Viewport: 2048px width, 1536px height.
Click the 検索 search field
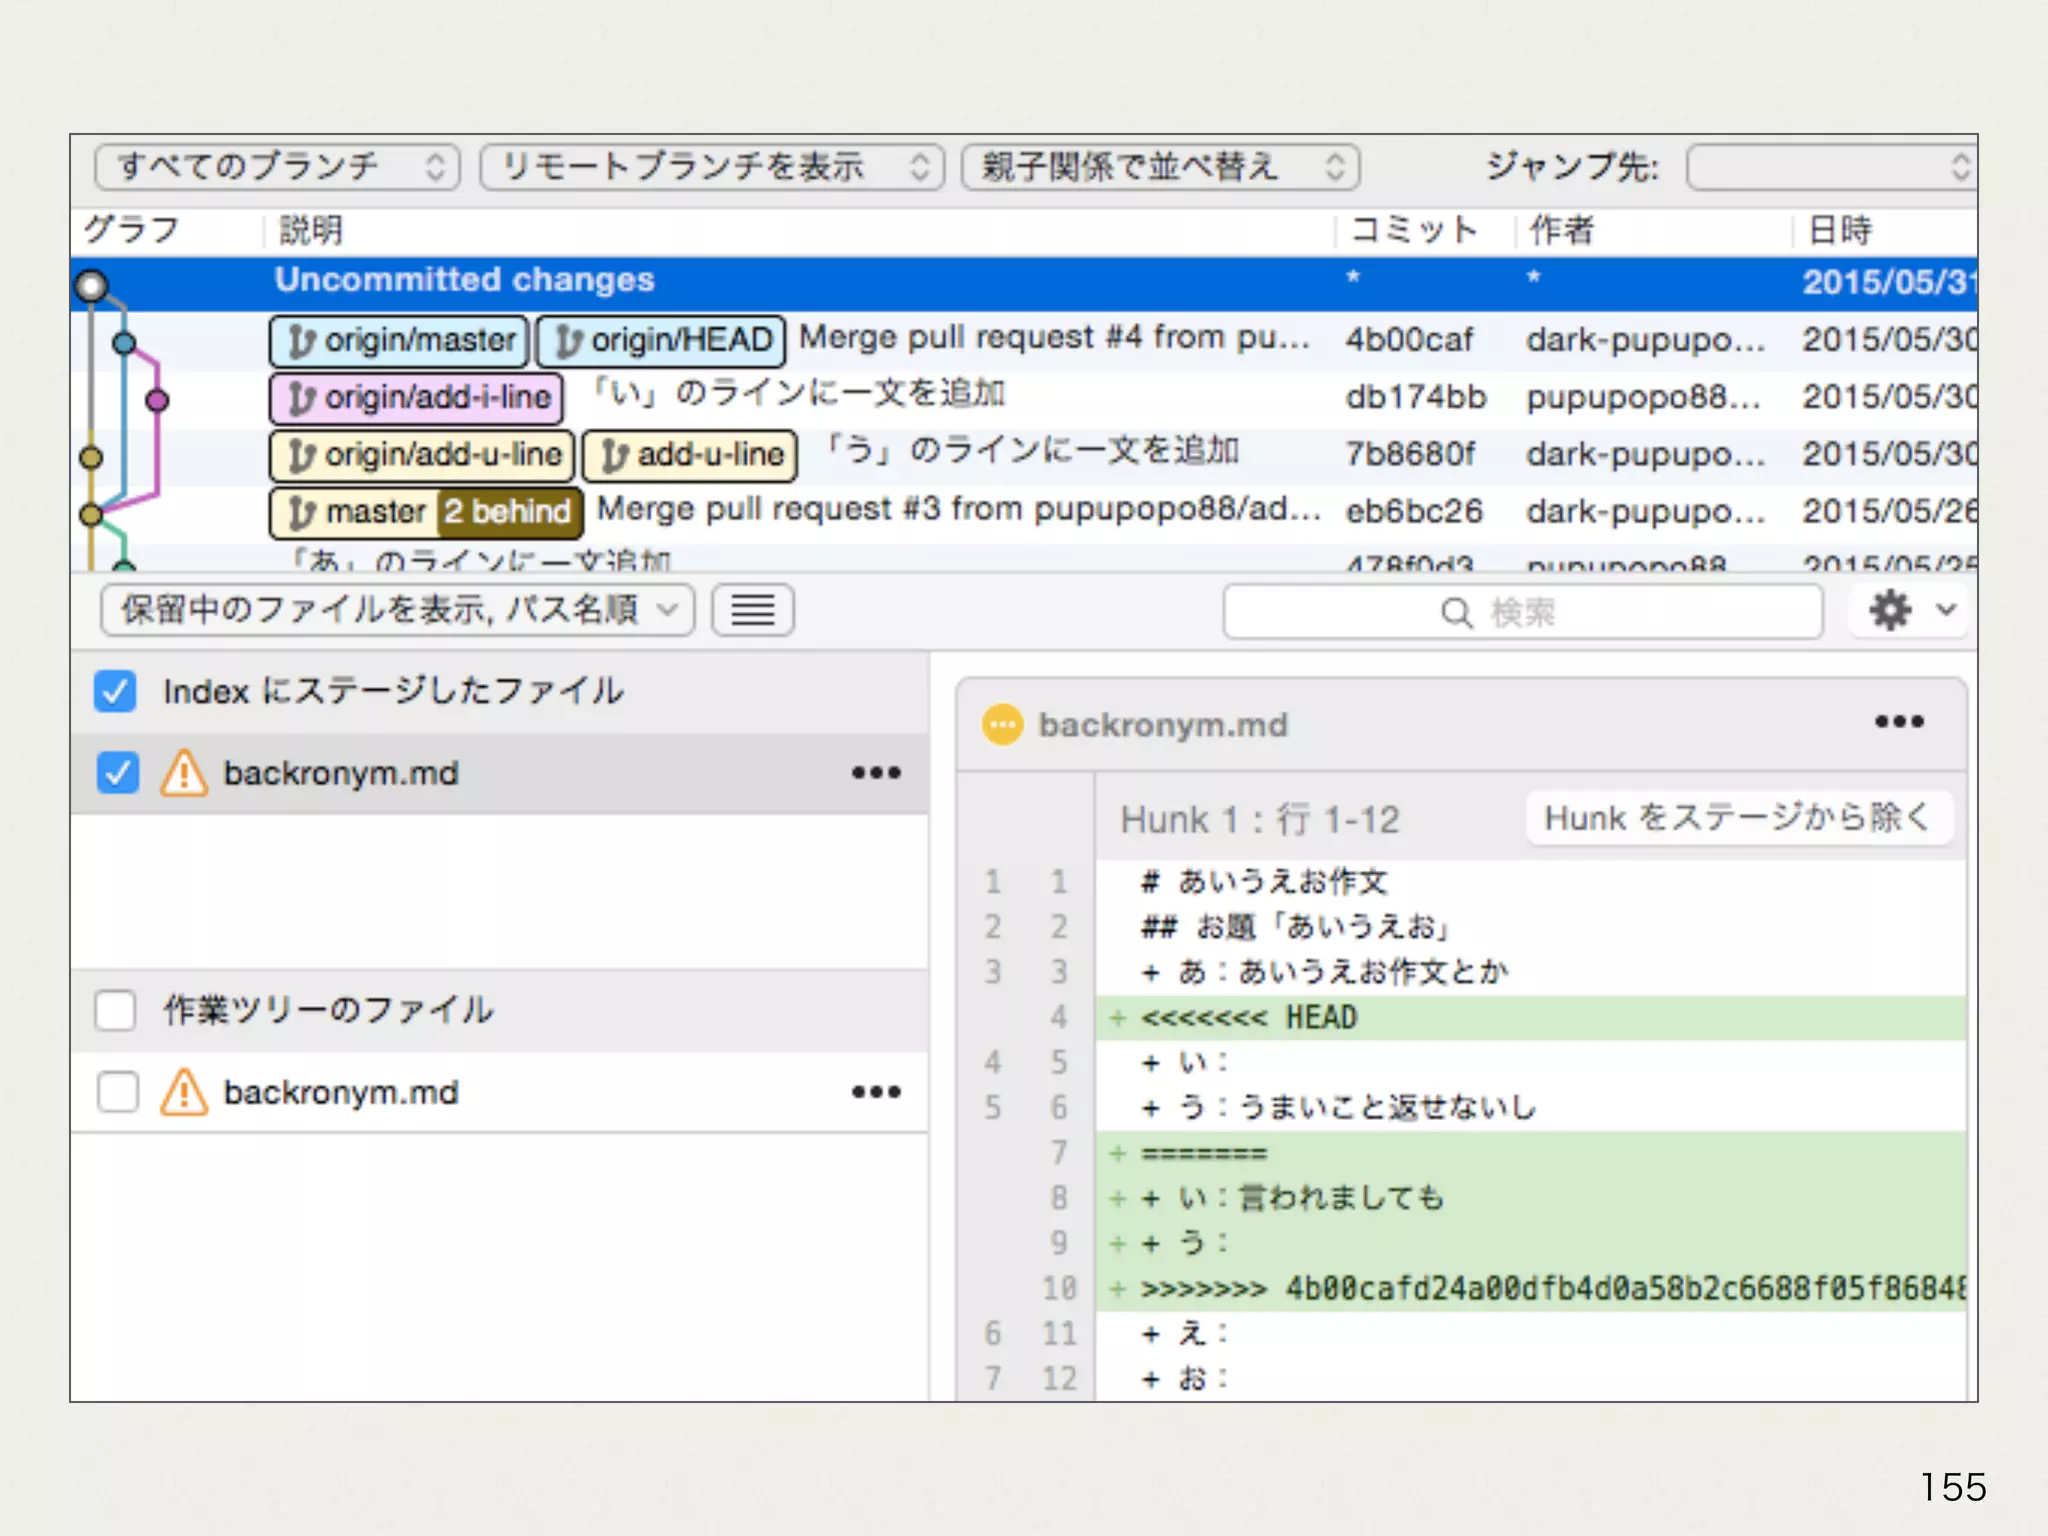click(1522, 612)
